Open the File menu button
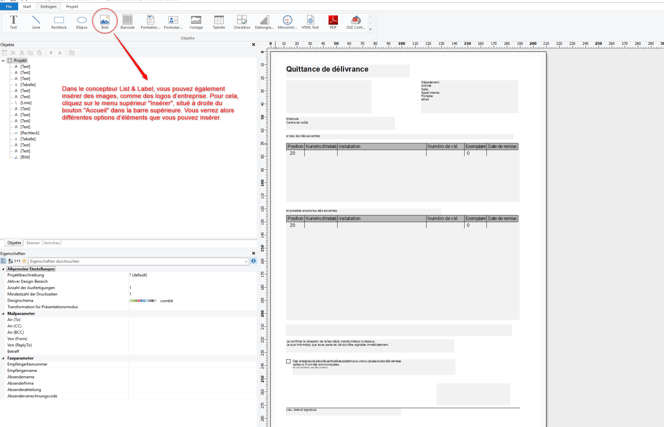 tap(8, 7)
